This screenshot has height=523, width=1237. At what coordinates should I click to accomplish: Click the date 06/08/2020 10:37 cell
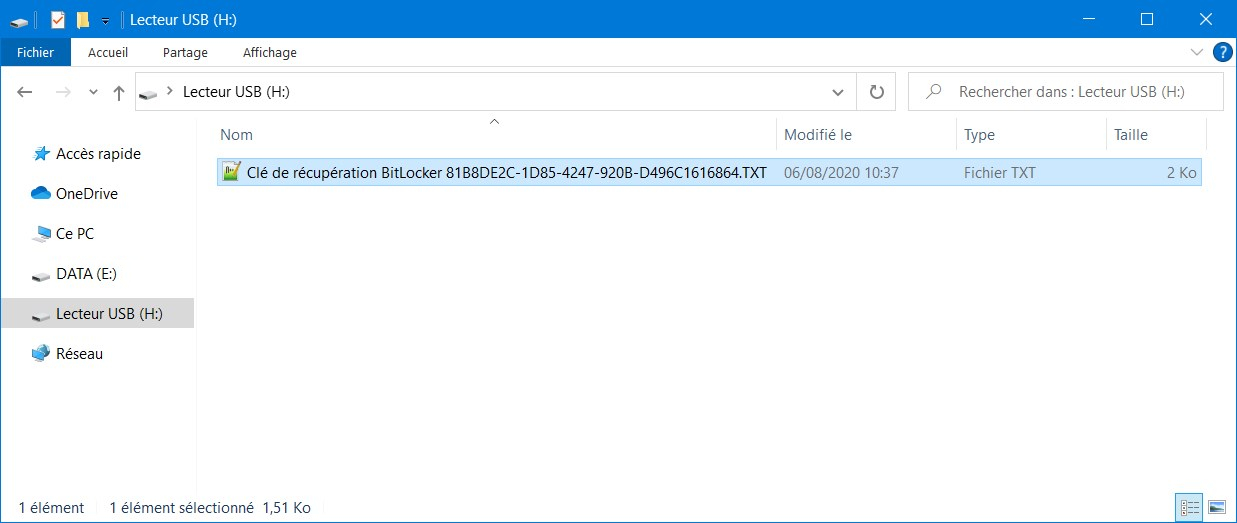tap(841, 172)
